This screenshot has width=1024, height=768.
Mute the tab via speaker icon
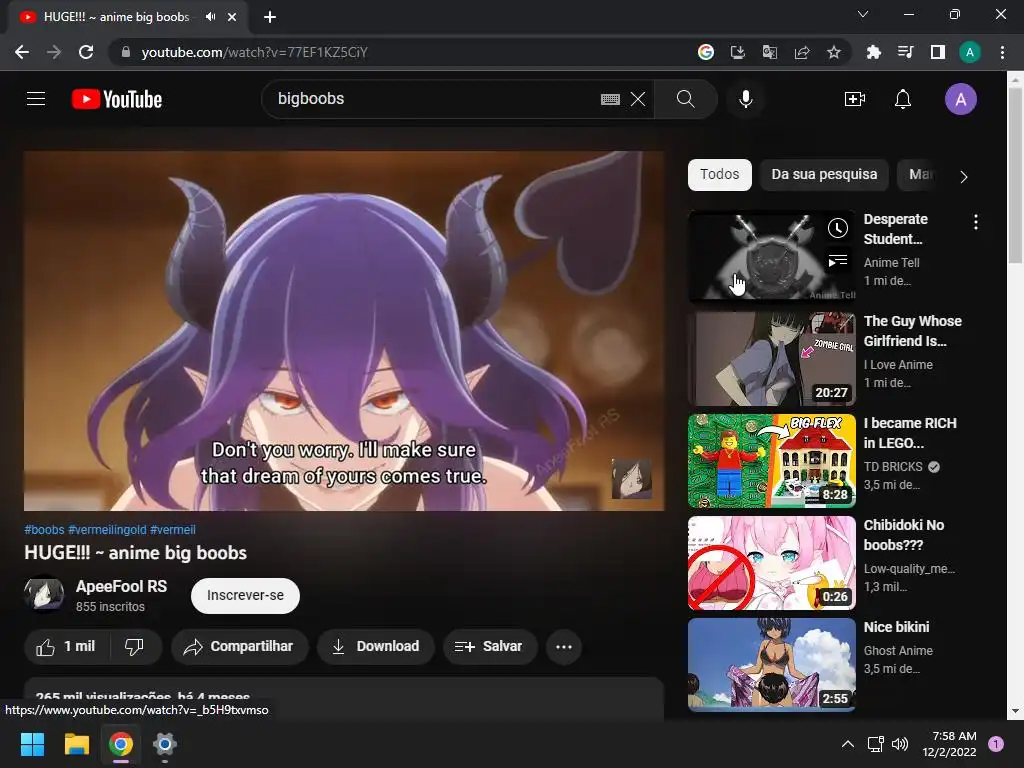(210, 17)
